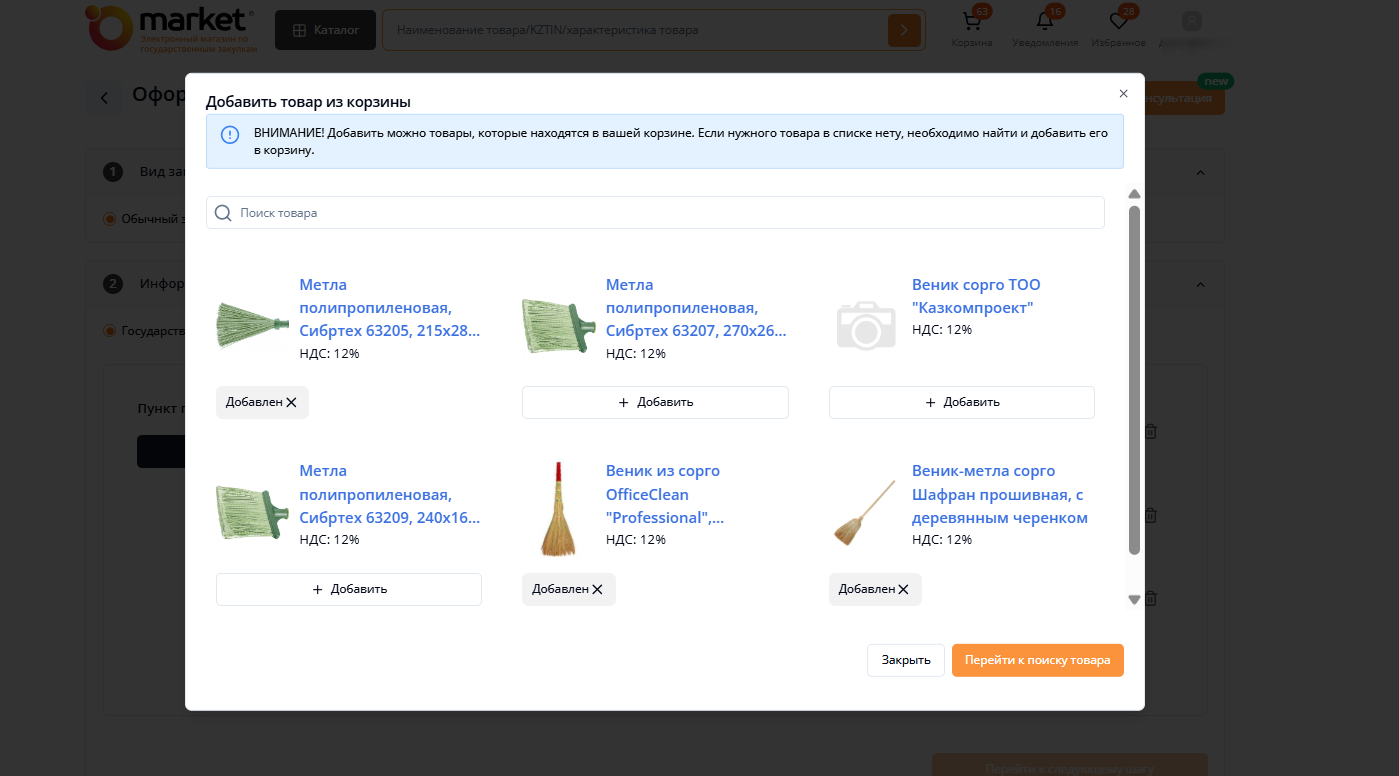Open link Веник из сорго OfficeClean Professional
The width and height of the screenshot is (1399, 776).
click(666, 494)
